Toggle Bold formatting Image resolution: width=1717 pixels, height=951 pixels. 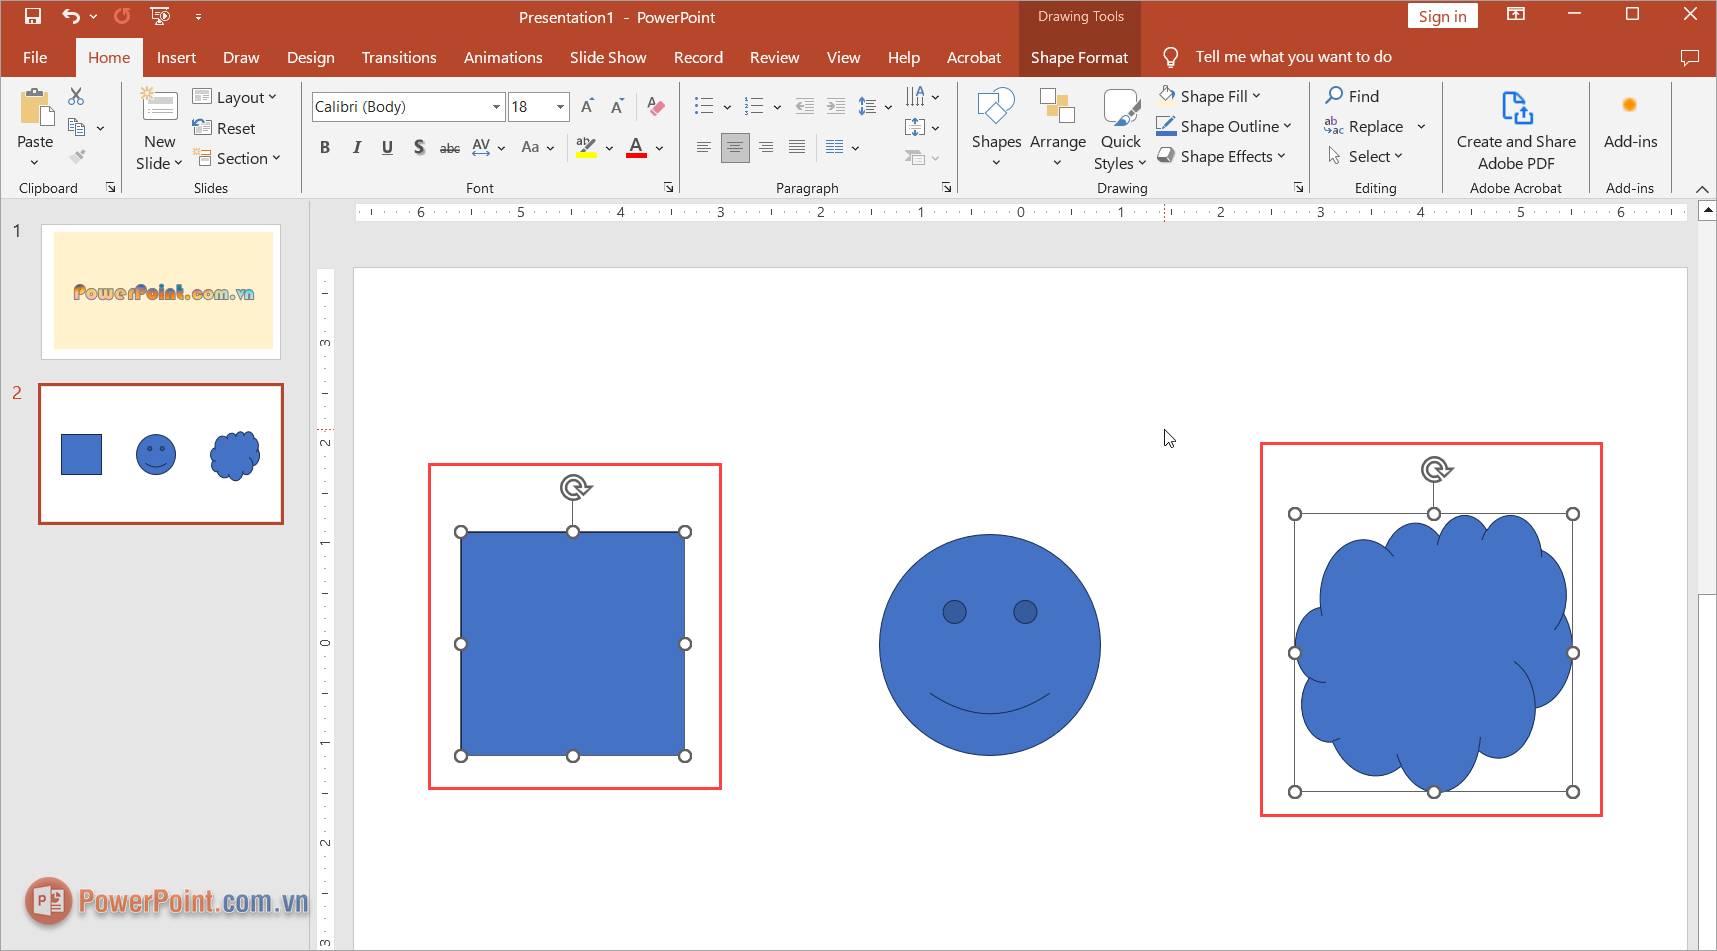coord(325,148)
